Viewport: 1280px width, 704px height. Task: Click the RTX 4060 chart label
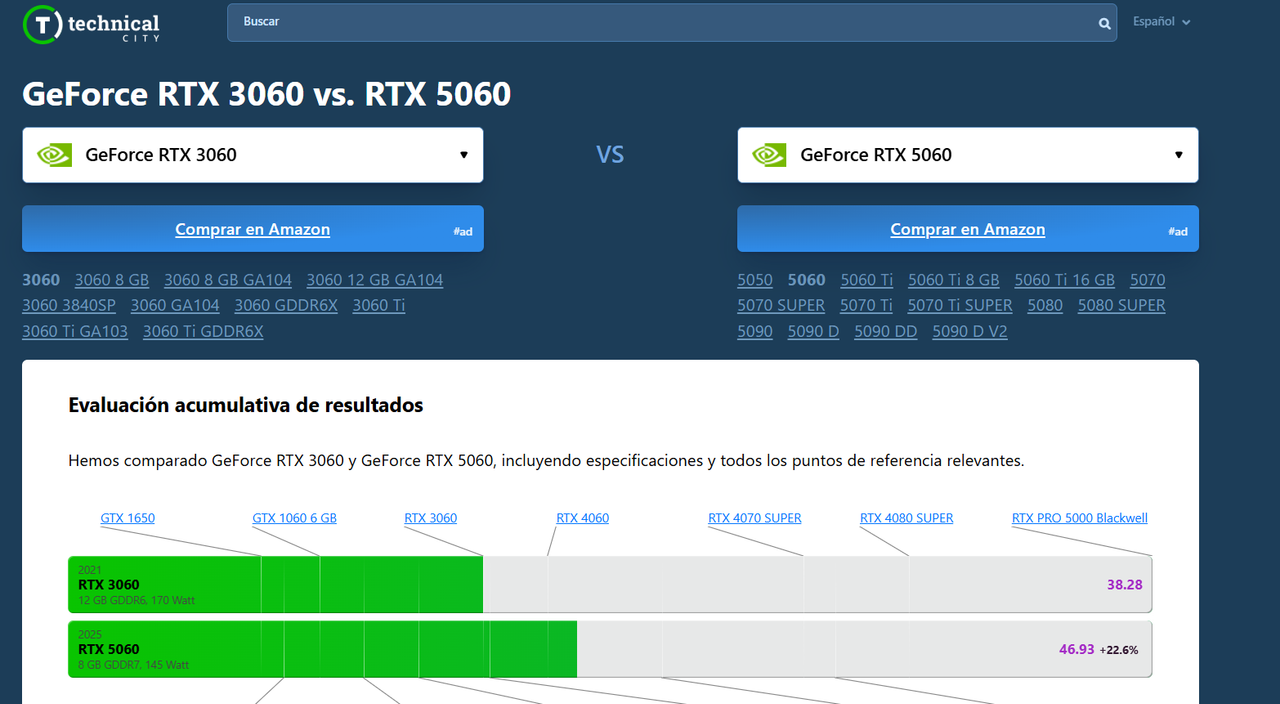(x=583, y=518)
